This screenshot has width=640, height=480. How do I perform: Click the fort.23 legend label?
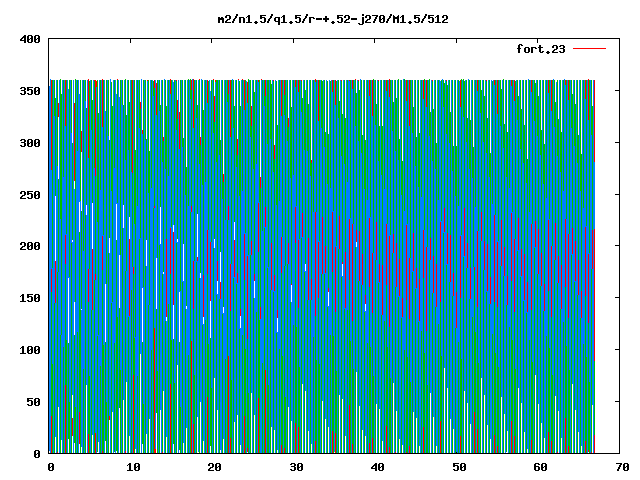[540, 49]
